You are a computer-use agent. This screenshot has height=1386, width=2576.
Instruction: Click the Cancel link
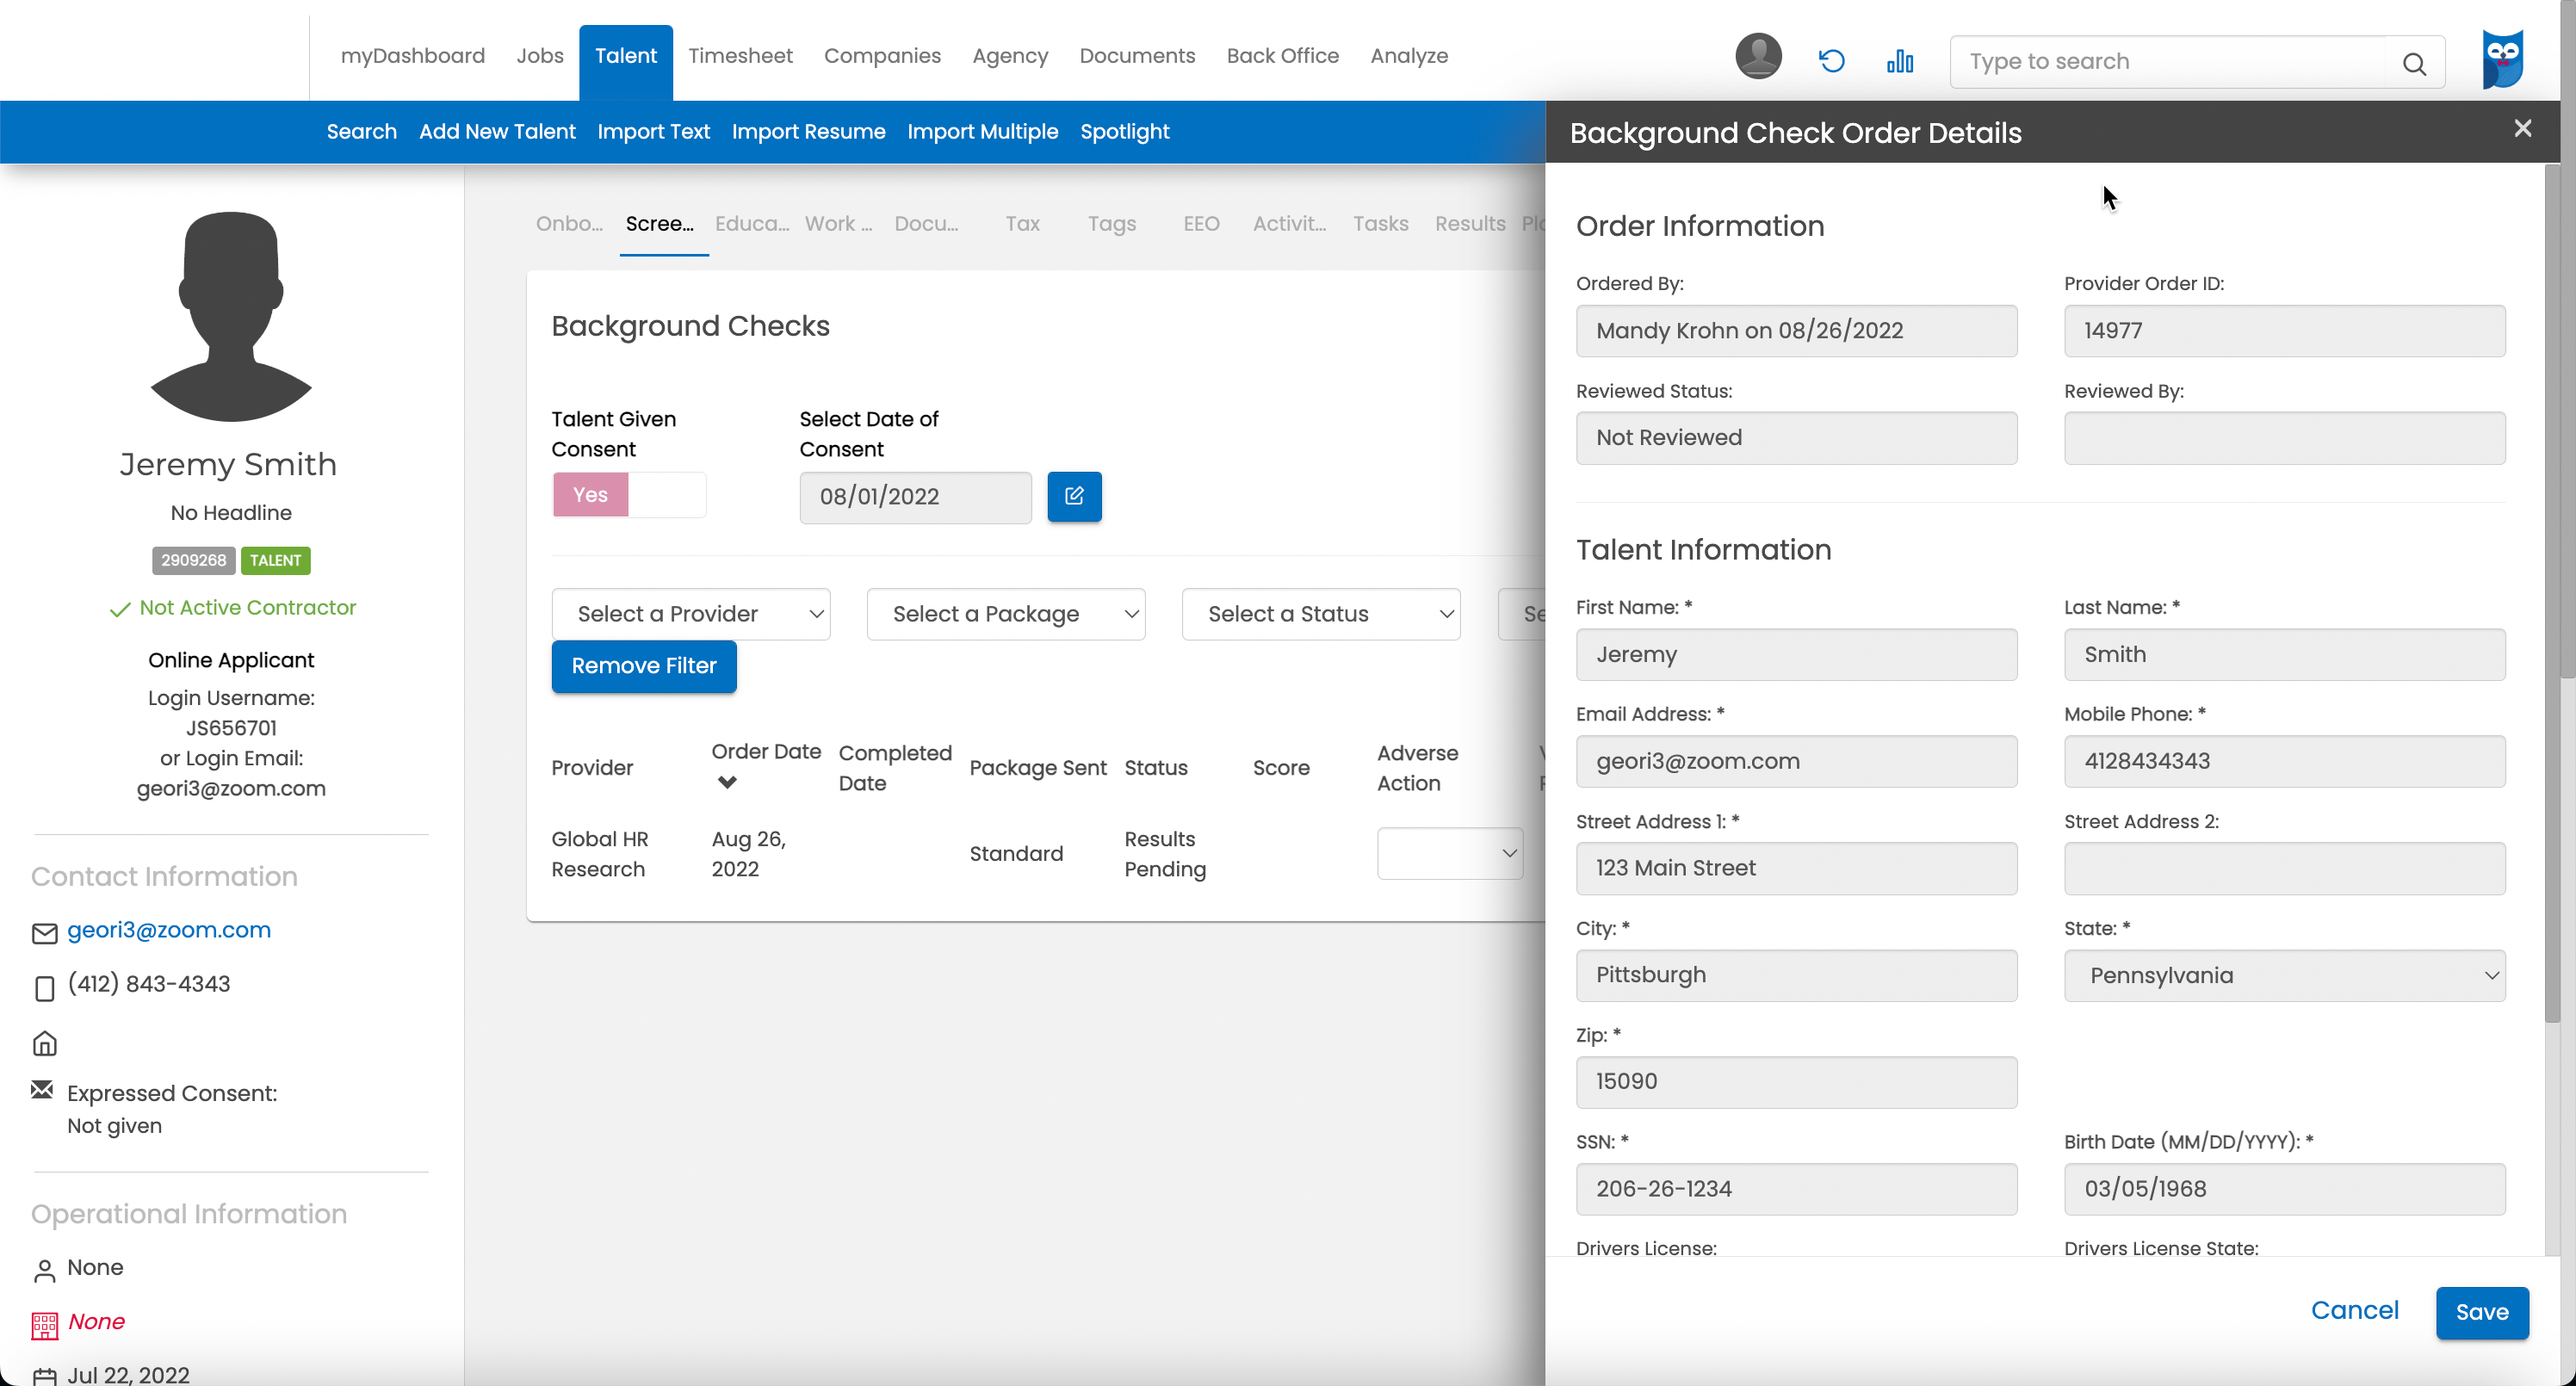click(2354, 1310)
